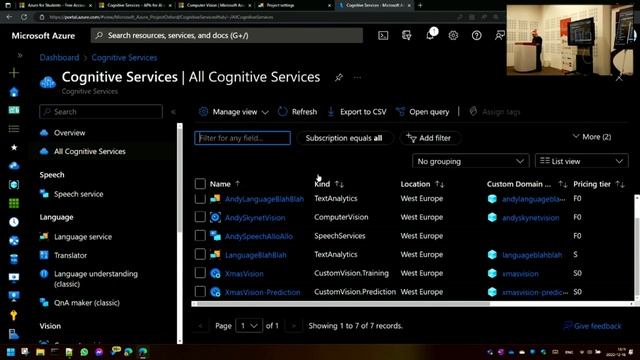Screen dimensions: 640x360
Task: Open the XmasVision-Prediction resource link
Action: (x=262, y=292)
